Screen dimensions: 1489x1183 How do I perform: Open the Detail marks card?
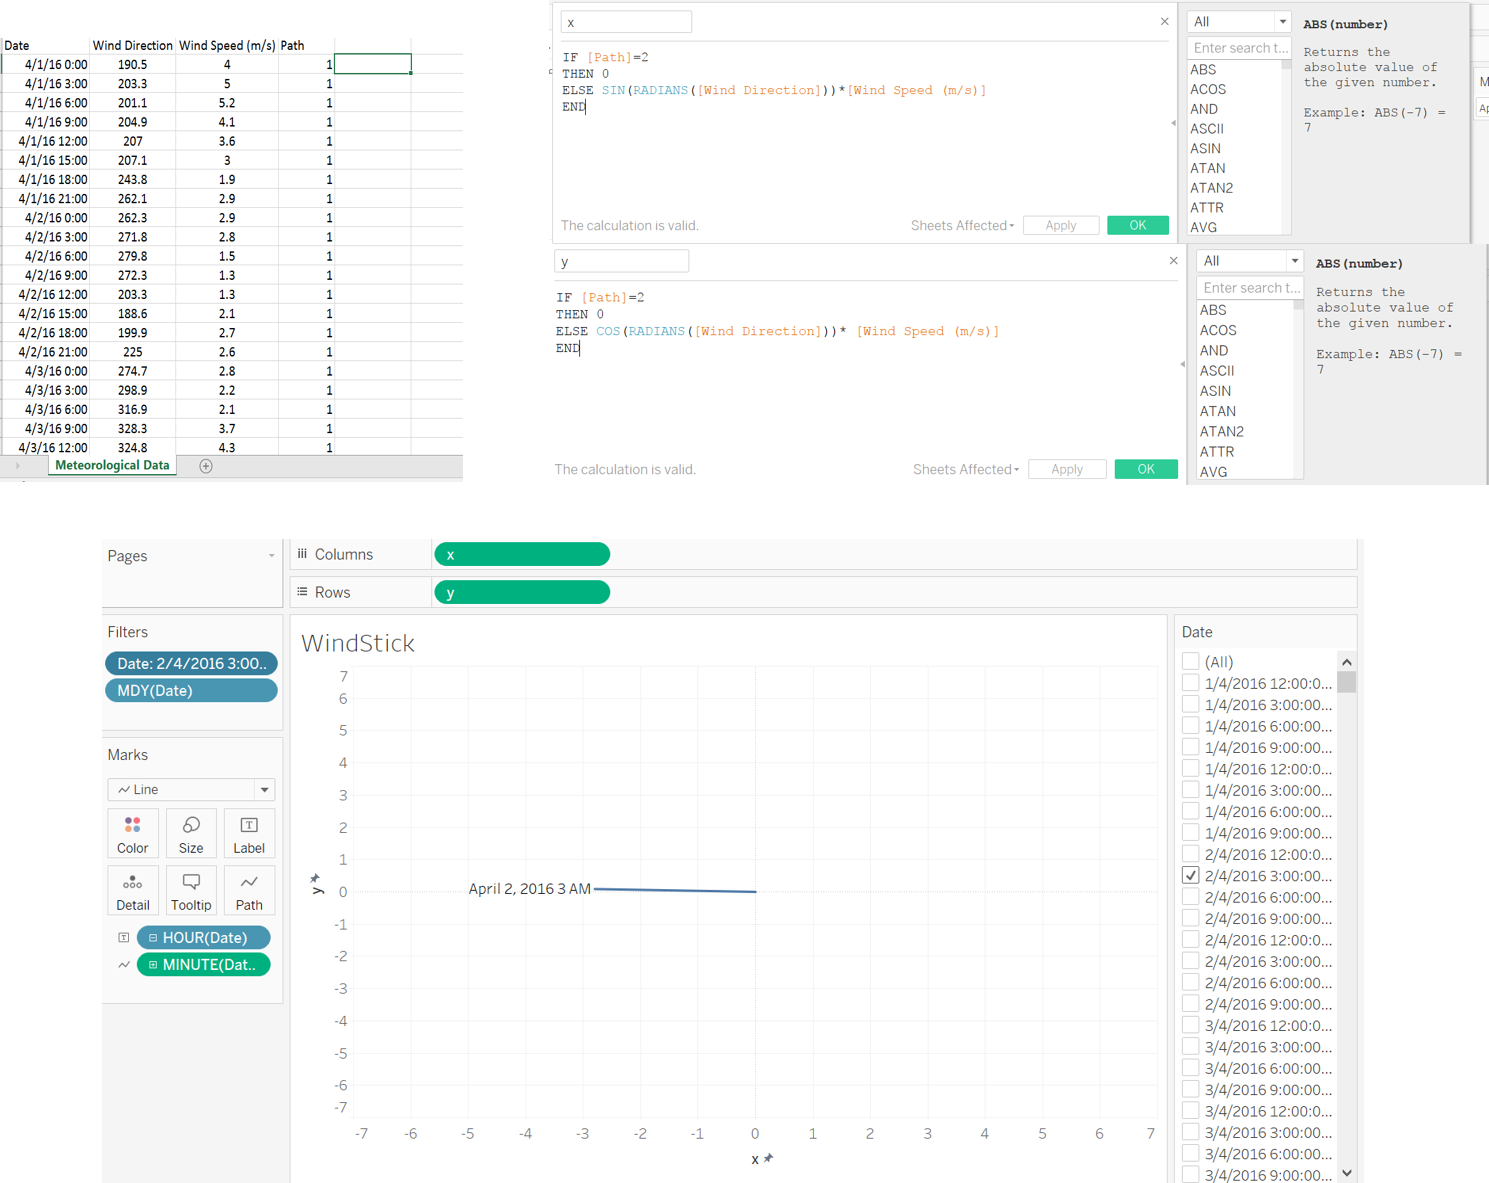click(132, 891)
